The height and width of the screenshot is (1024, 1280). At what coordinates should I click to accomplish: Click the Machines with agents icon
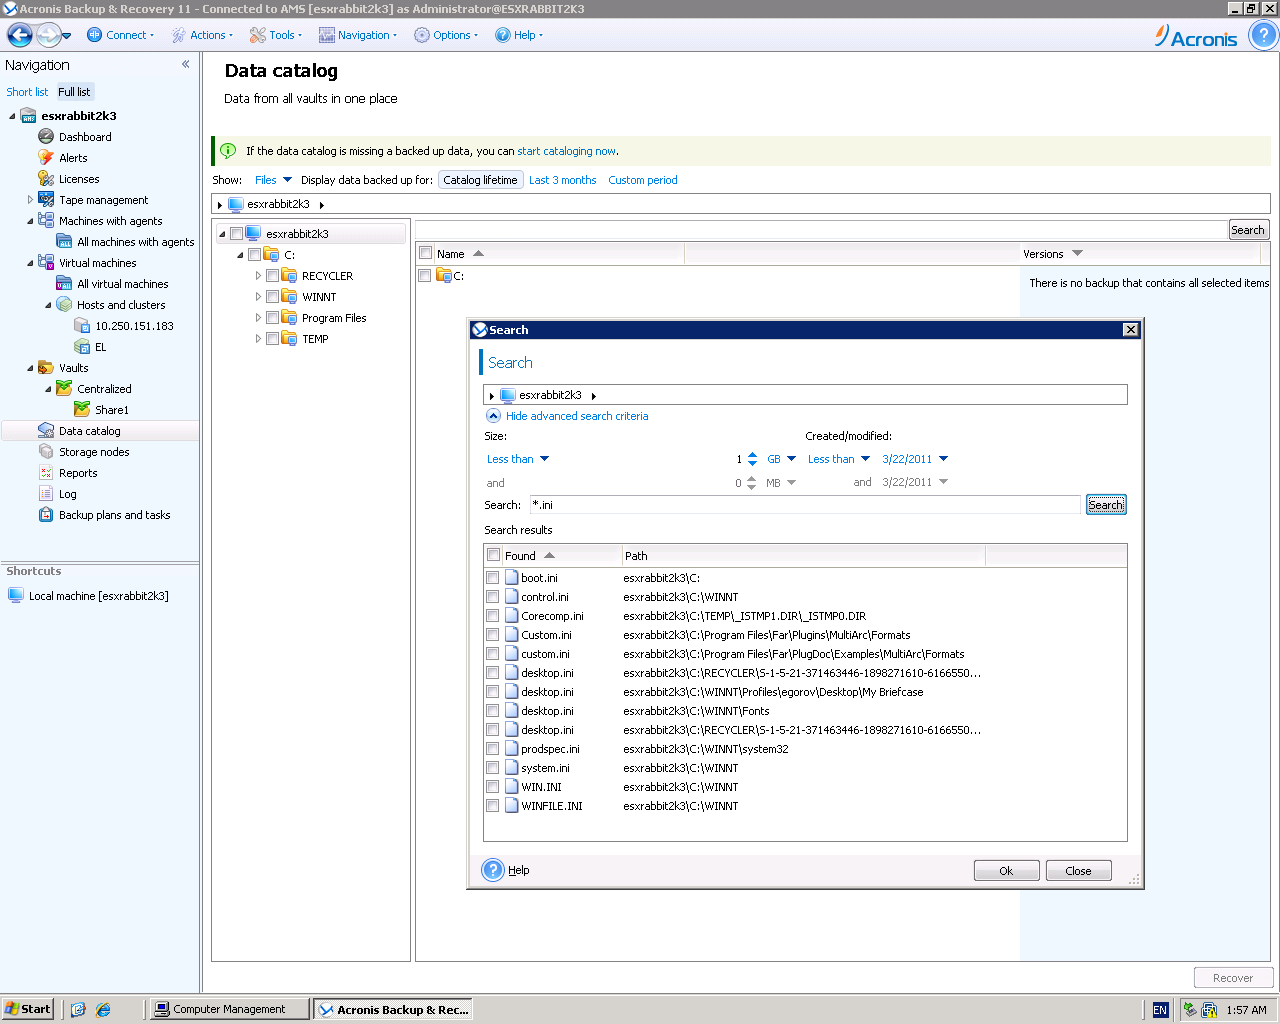pyautogui.click(x=46, y=221)
